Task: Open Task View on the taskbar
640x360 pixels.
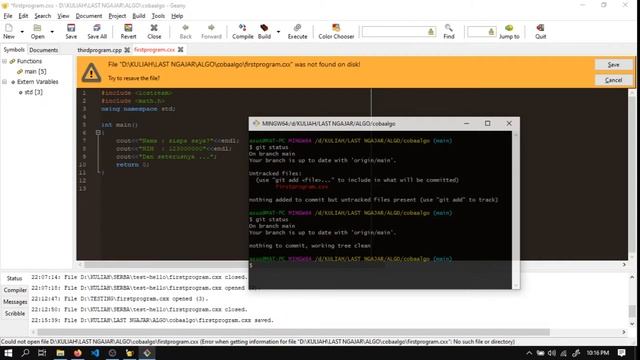Action: click(x=42, y=353)
